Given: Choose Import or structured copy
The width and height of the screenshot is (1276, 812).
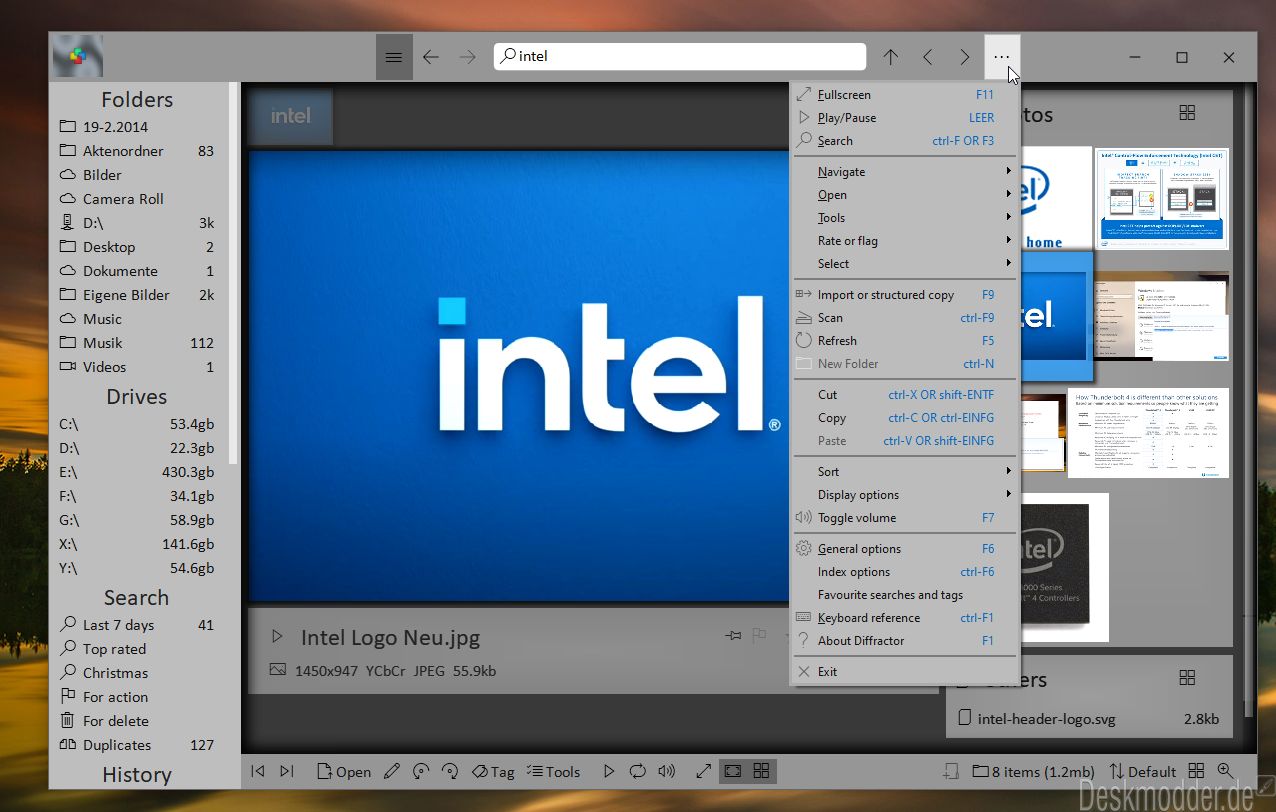Looking at the screenshot, I should click(905, 295).
